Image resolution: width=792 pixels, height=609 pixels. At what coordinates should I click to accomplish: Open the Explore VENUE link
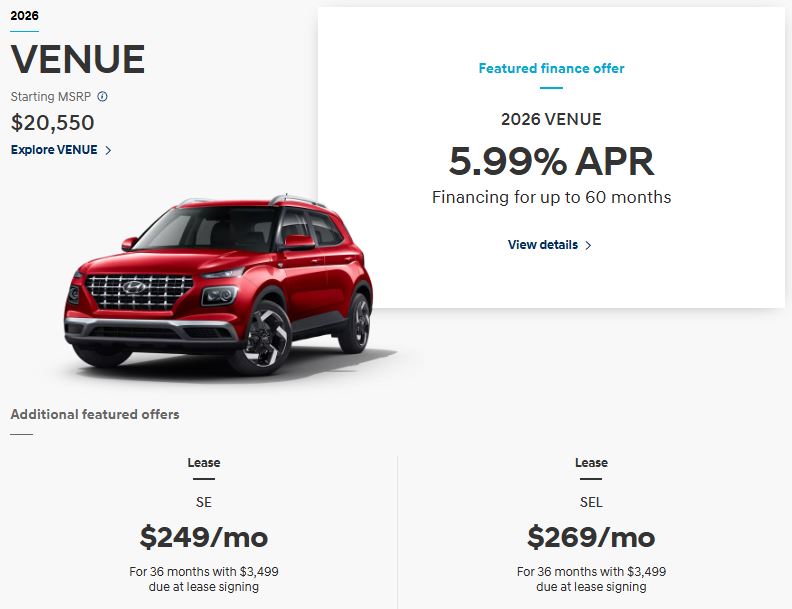click(54, 150)
